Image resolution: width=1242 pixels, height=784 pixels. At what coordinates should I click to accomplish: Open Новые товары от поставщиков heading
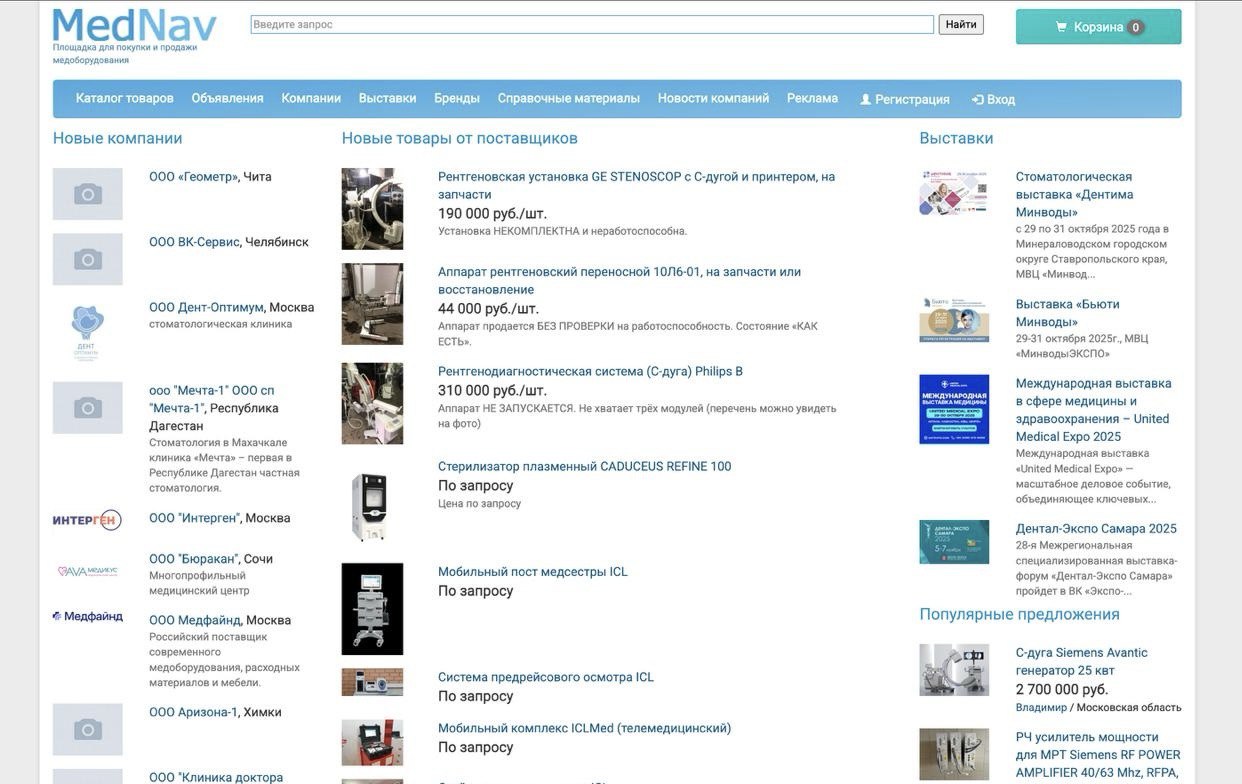tap(460, 138)
